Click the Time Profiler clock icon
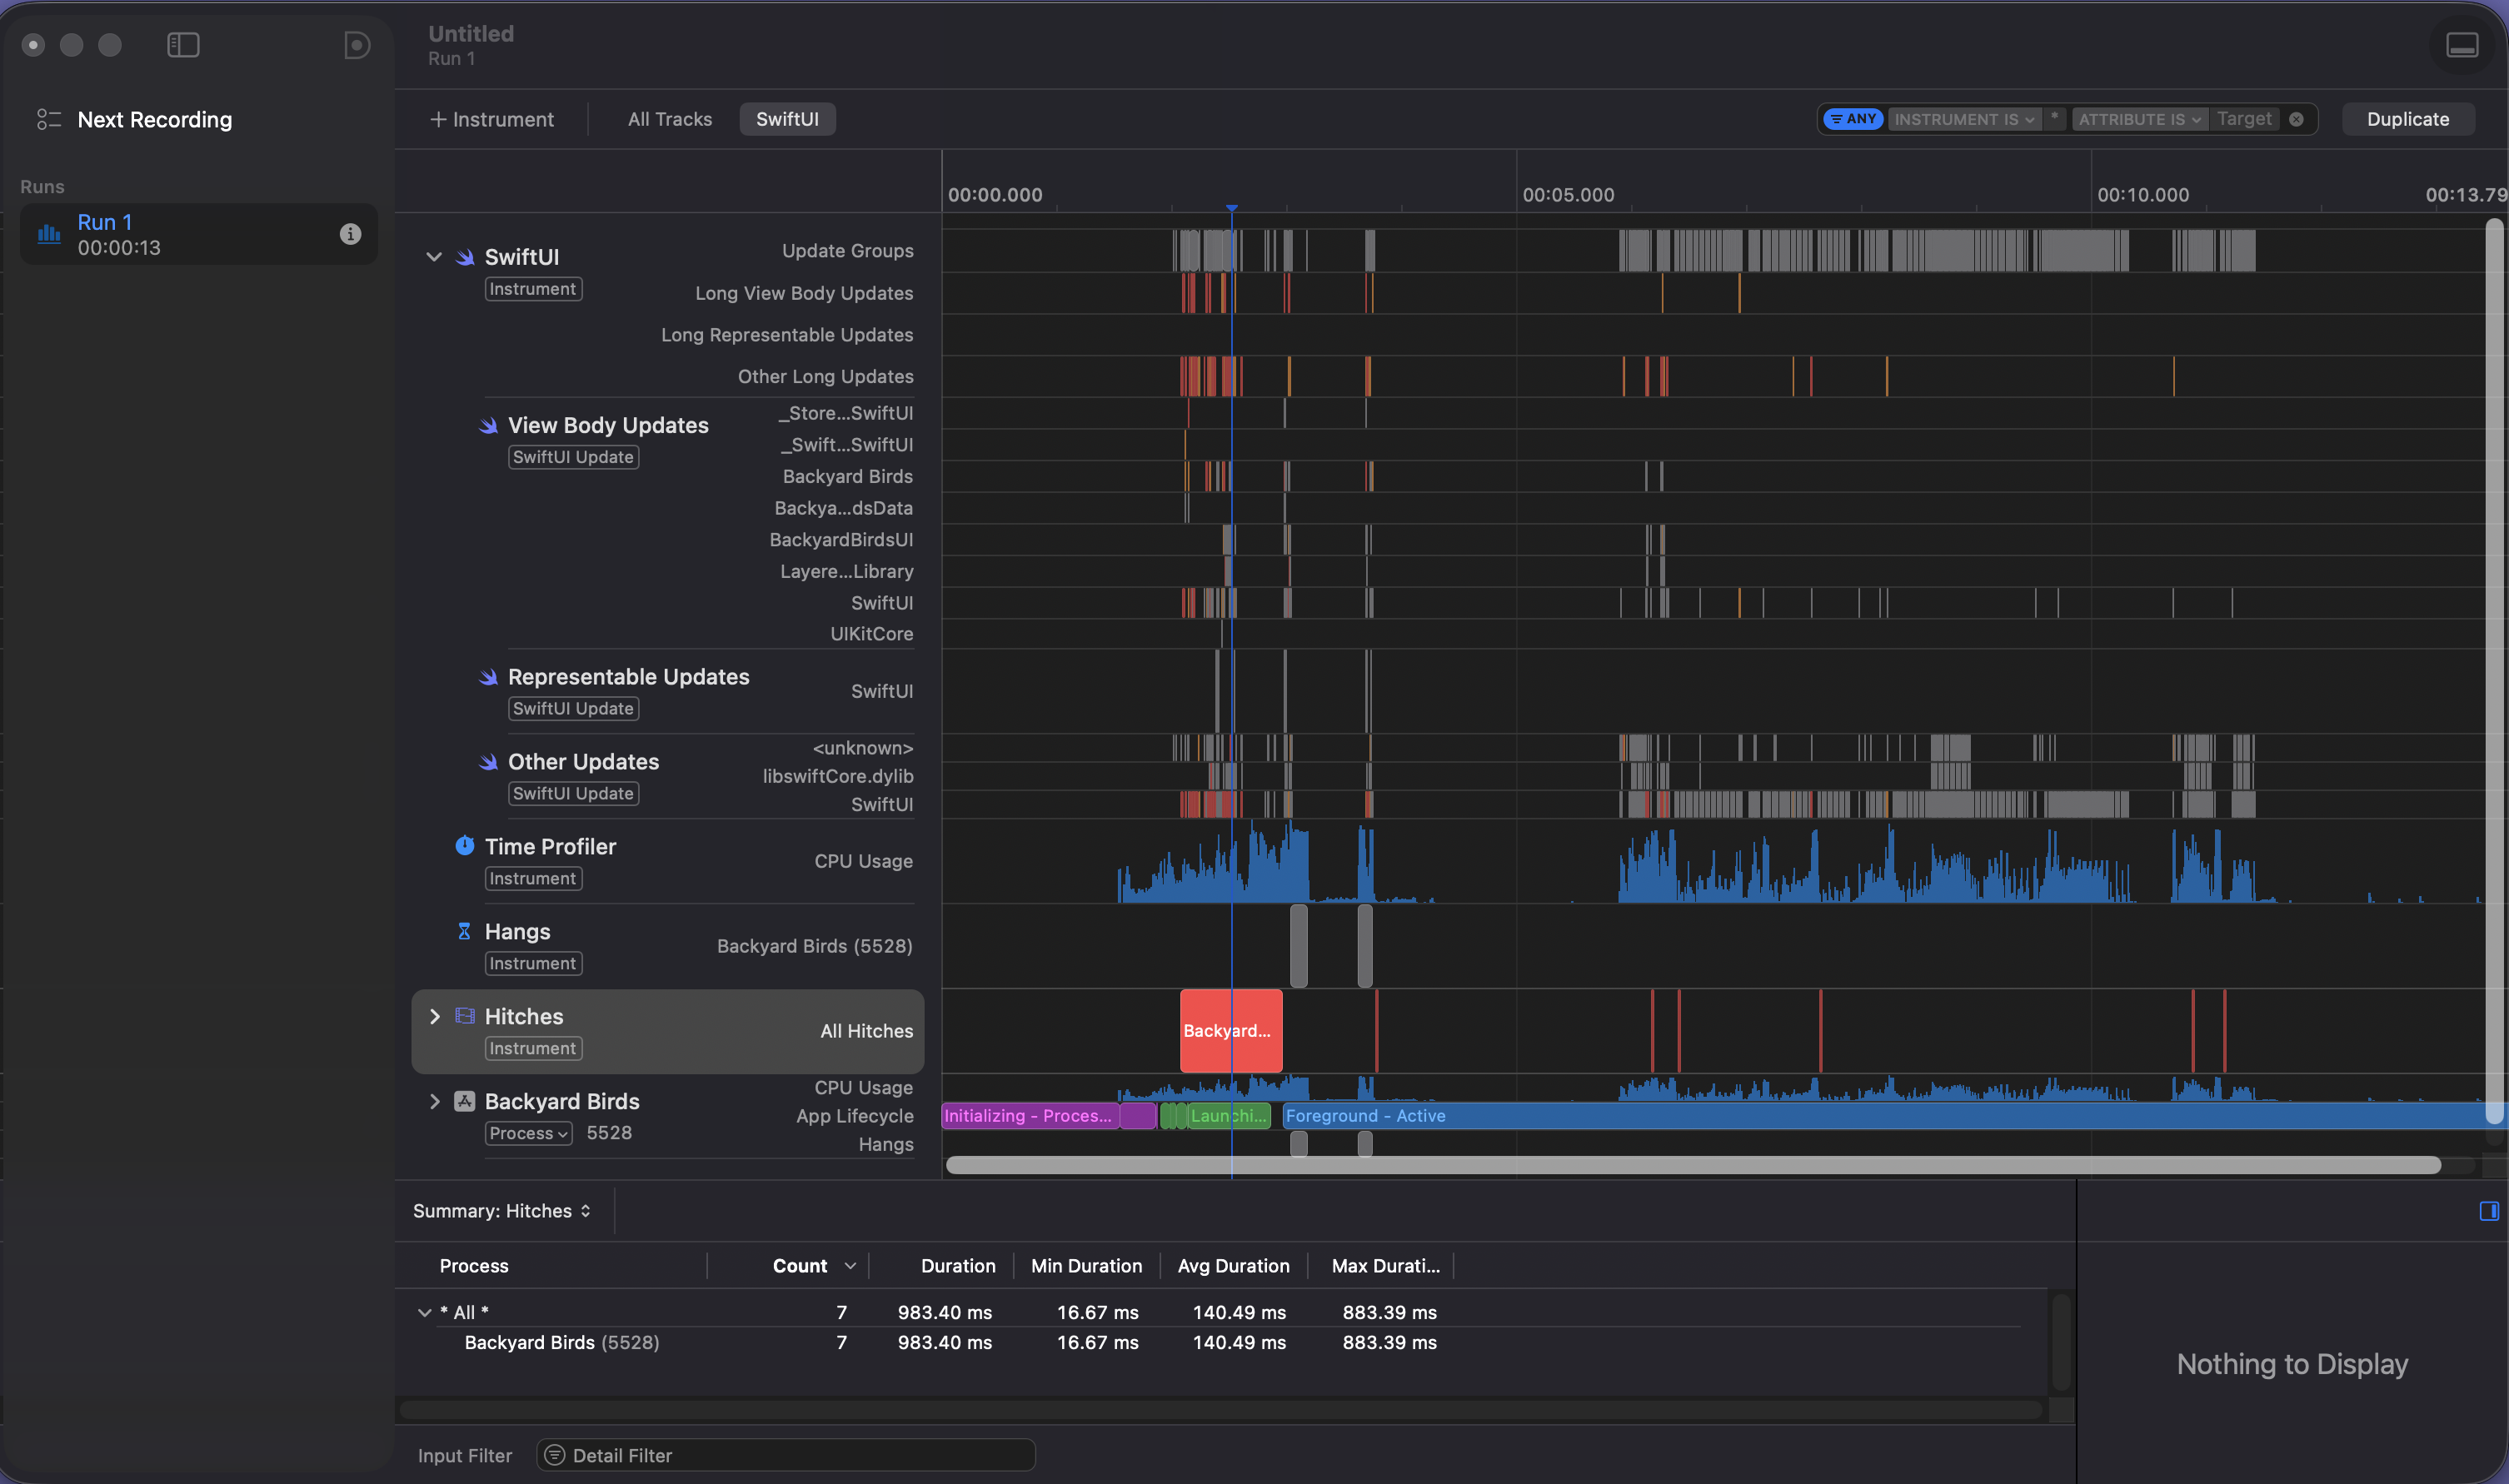2509x1484 pixels. [464, 846]
